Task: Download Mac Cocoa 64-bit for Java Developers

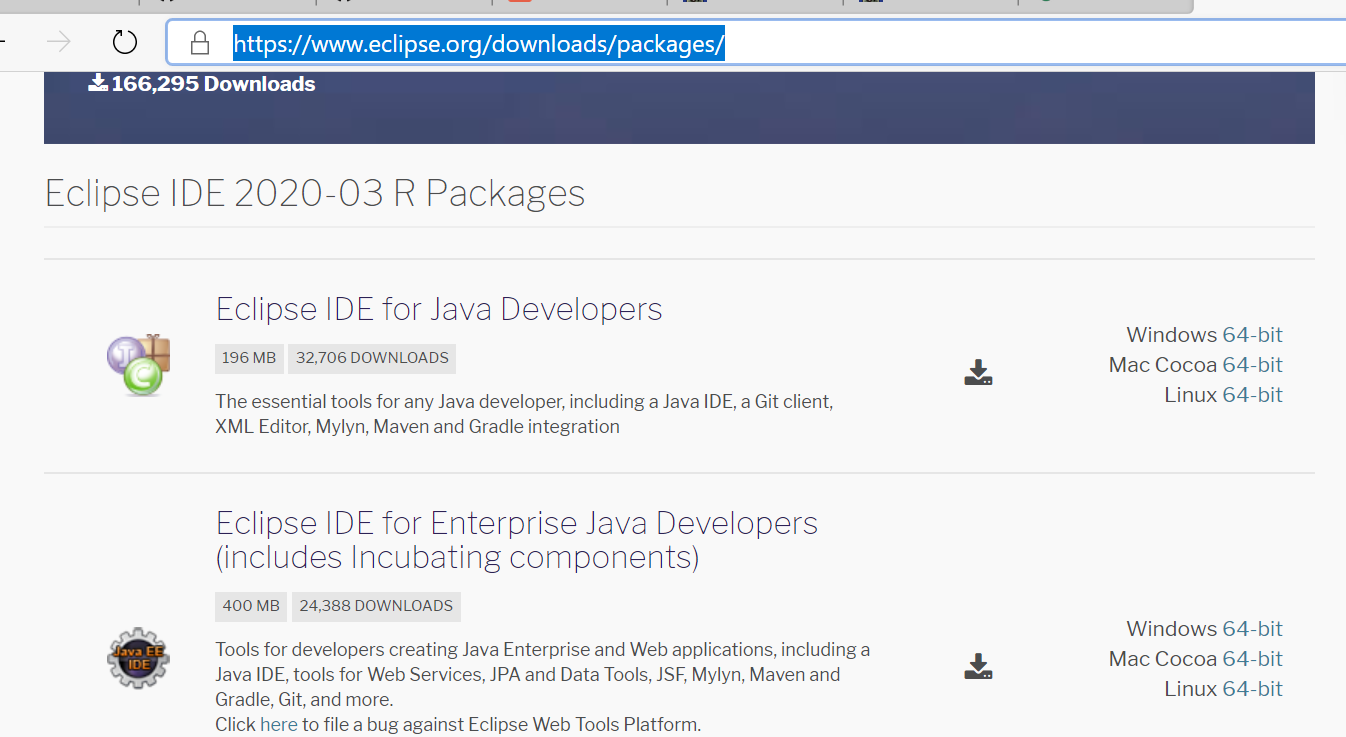Action: [1252, 365]
